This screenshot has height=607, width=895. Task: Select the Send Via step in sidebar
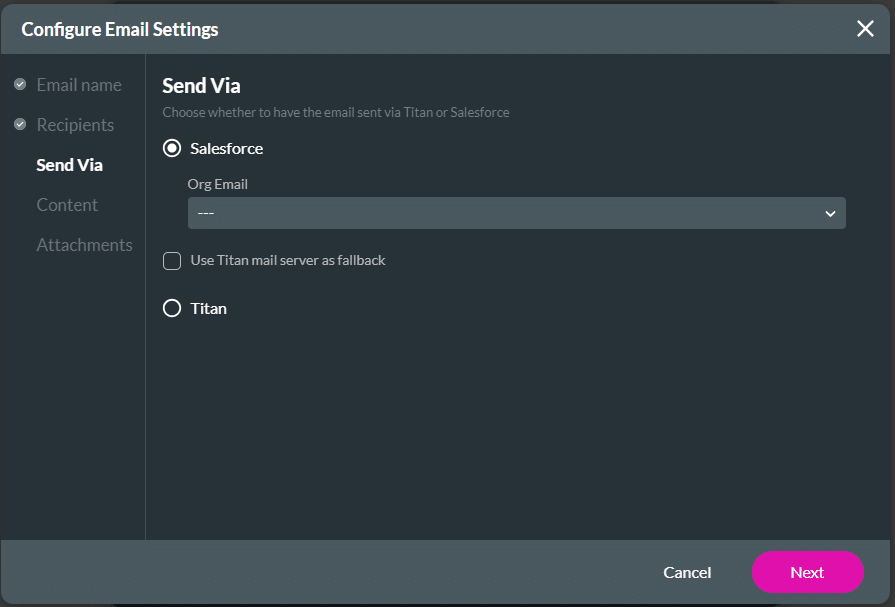tap(69, 165)
